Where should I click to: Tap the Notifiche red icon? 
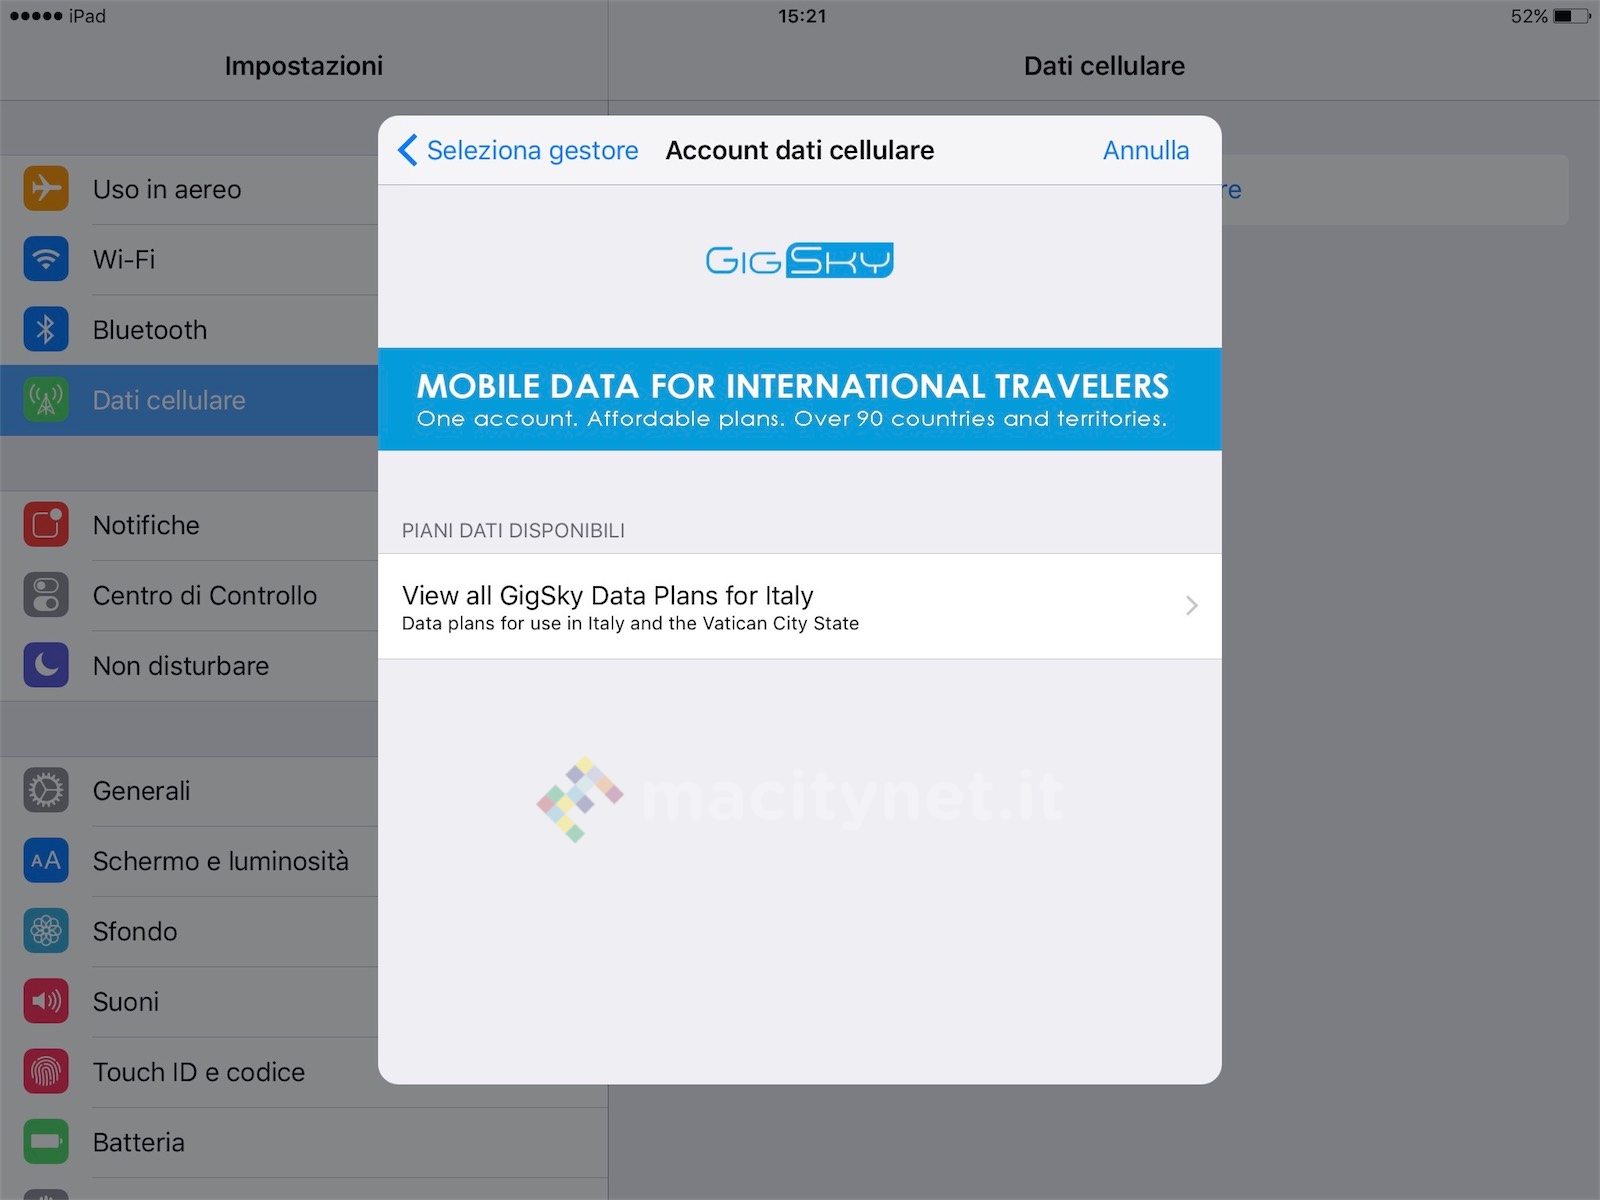[46, 525]
